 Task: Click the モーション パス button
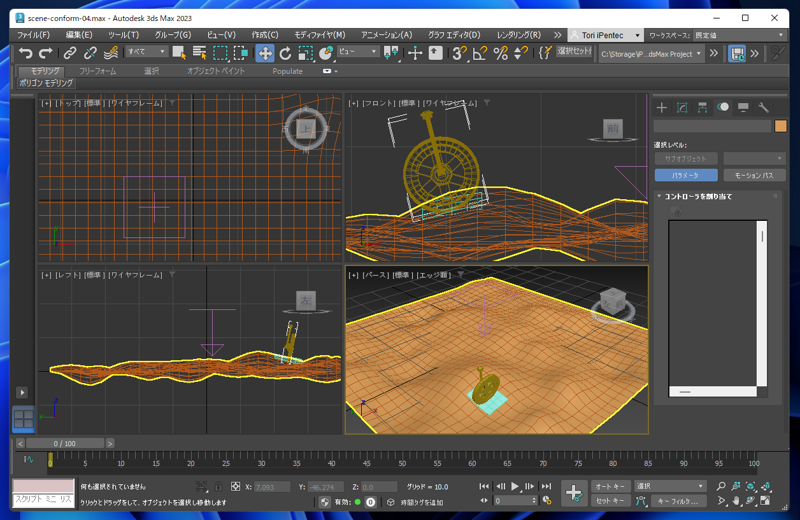coord(754,175)
